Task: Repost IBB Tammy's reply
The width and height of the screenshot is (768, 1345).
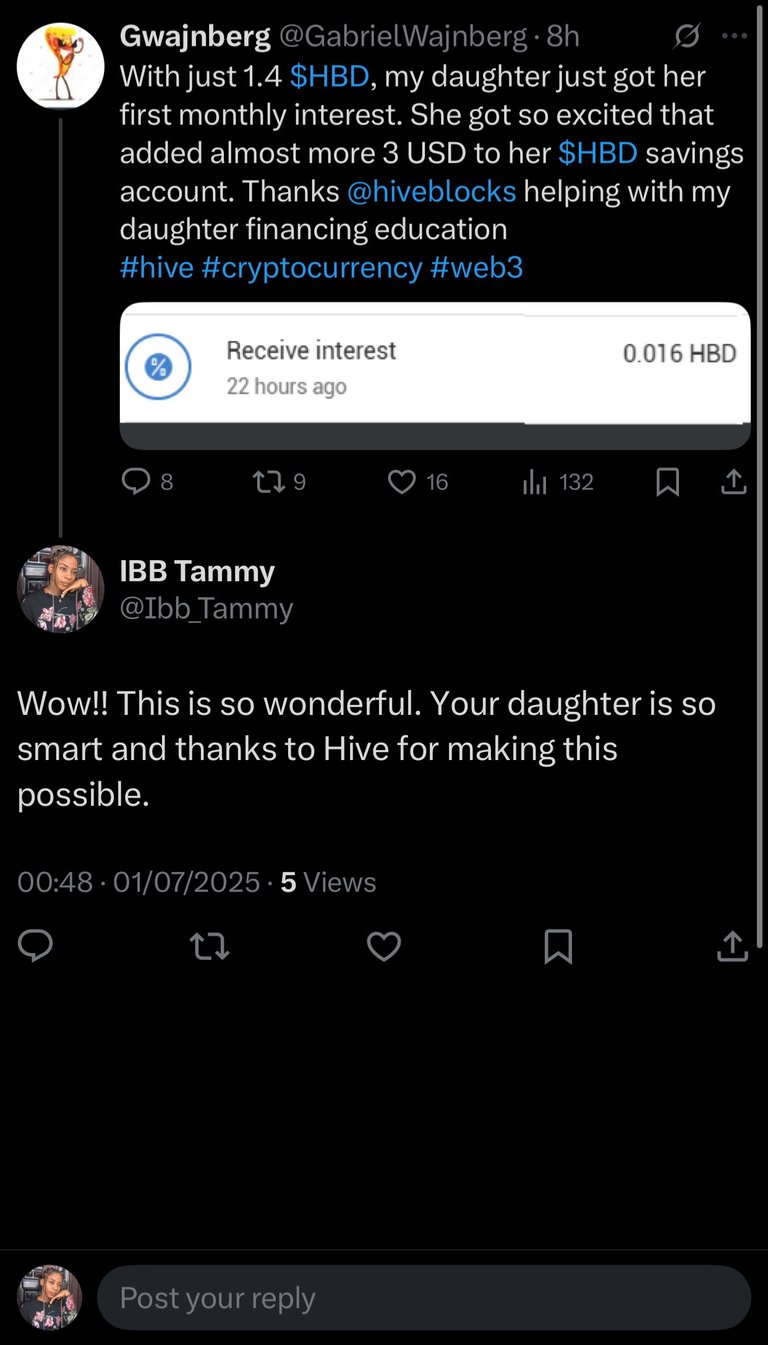Action: 210,945
